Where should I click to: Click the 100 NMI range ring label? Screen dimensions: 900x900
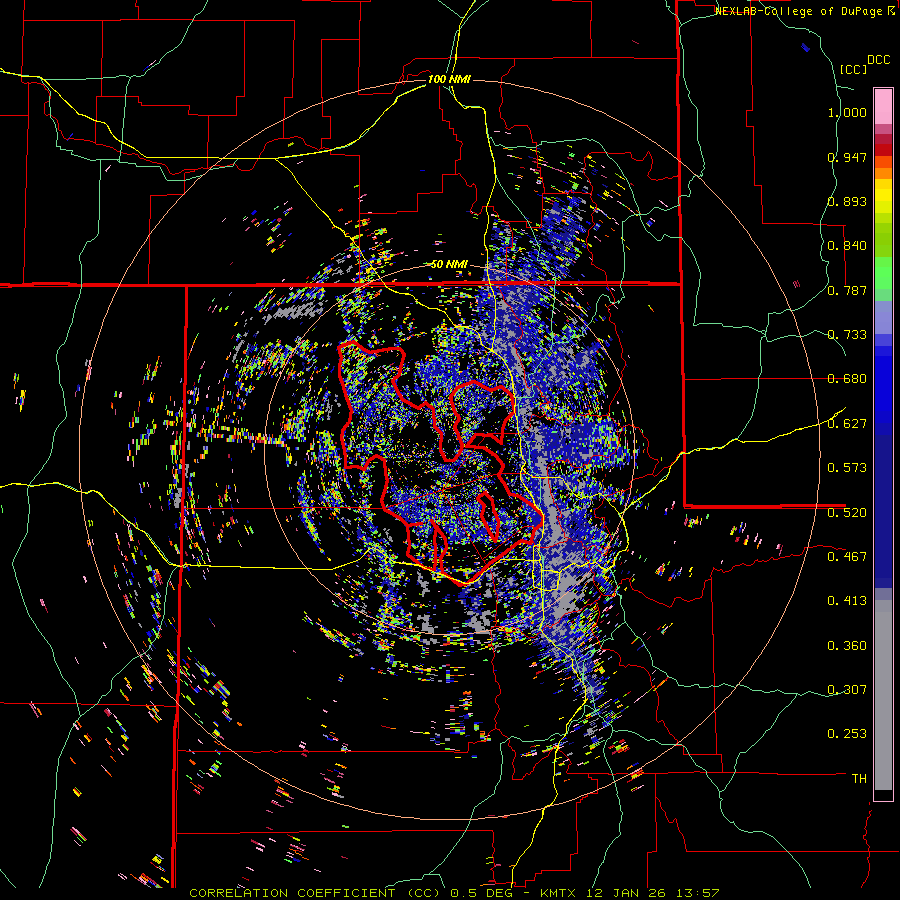(x=449, y=79)
